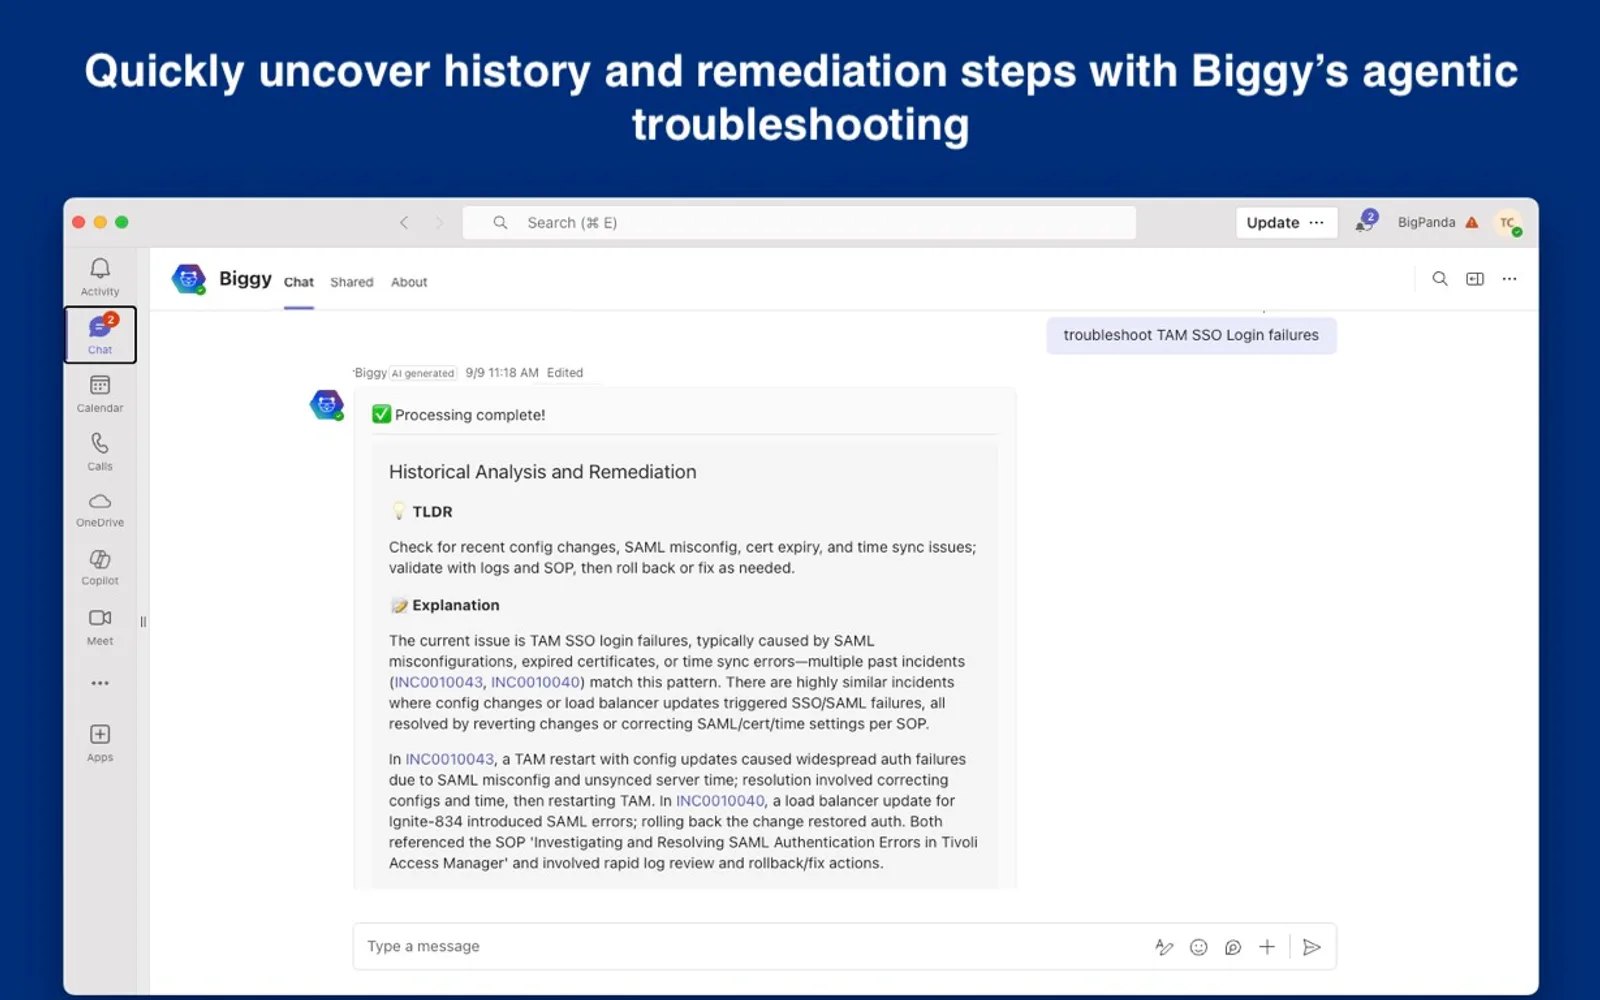
Task: Click the search magnifier icon in top bar
Action: click(x=500, y=223)
